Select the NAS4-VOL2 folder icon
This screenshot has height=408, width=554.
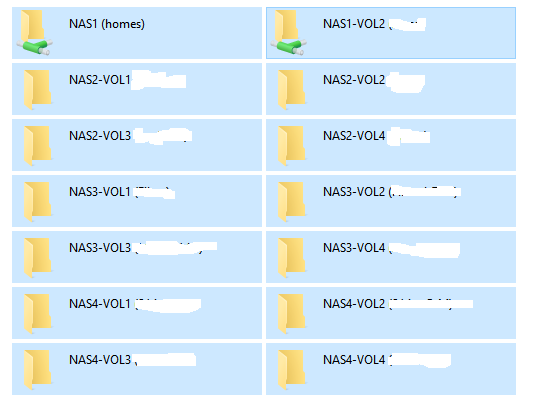292,314
